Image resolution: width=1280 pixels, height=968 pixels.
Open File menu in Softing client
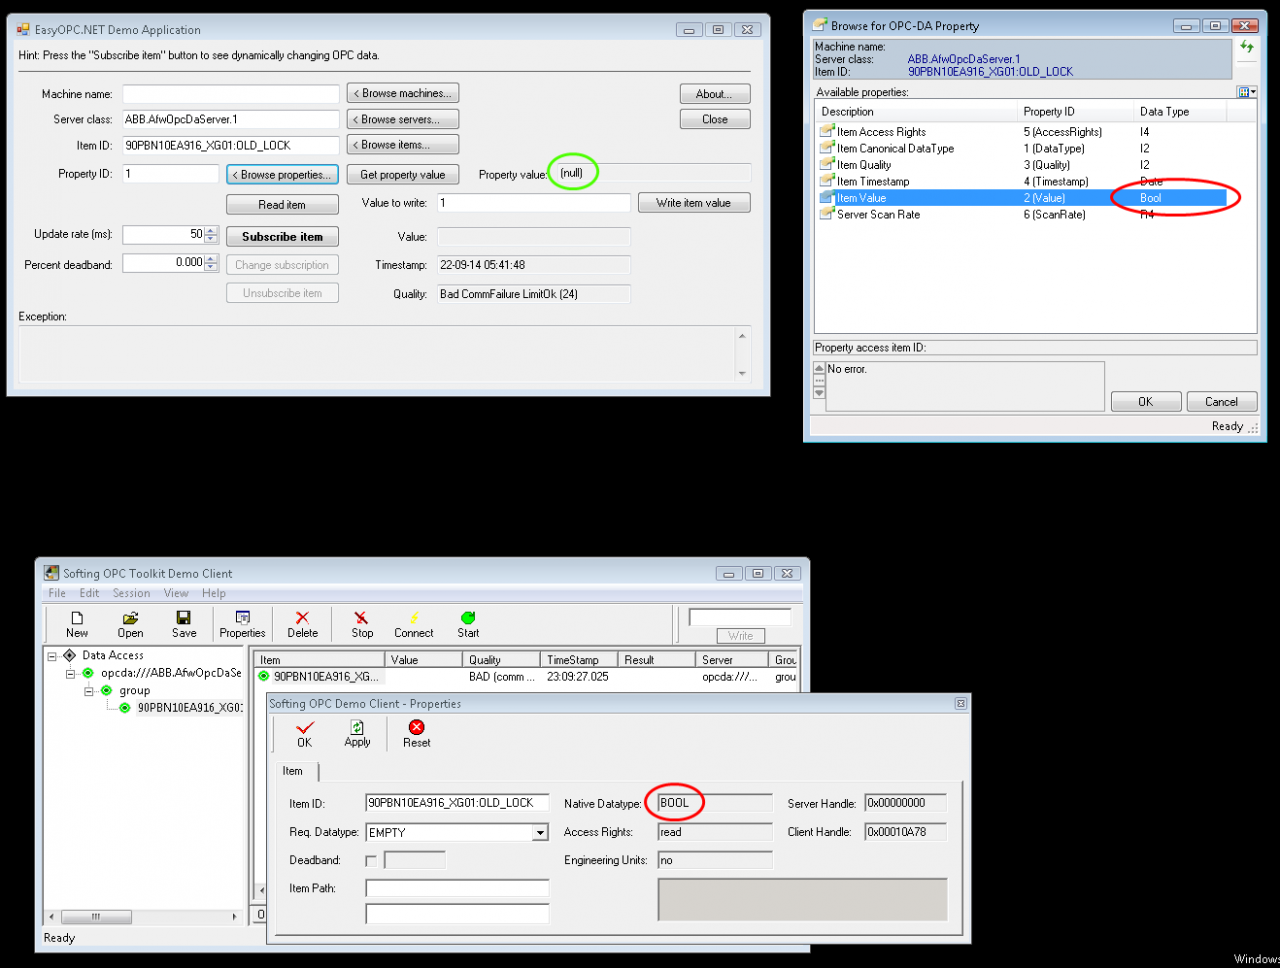(57, 593)
